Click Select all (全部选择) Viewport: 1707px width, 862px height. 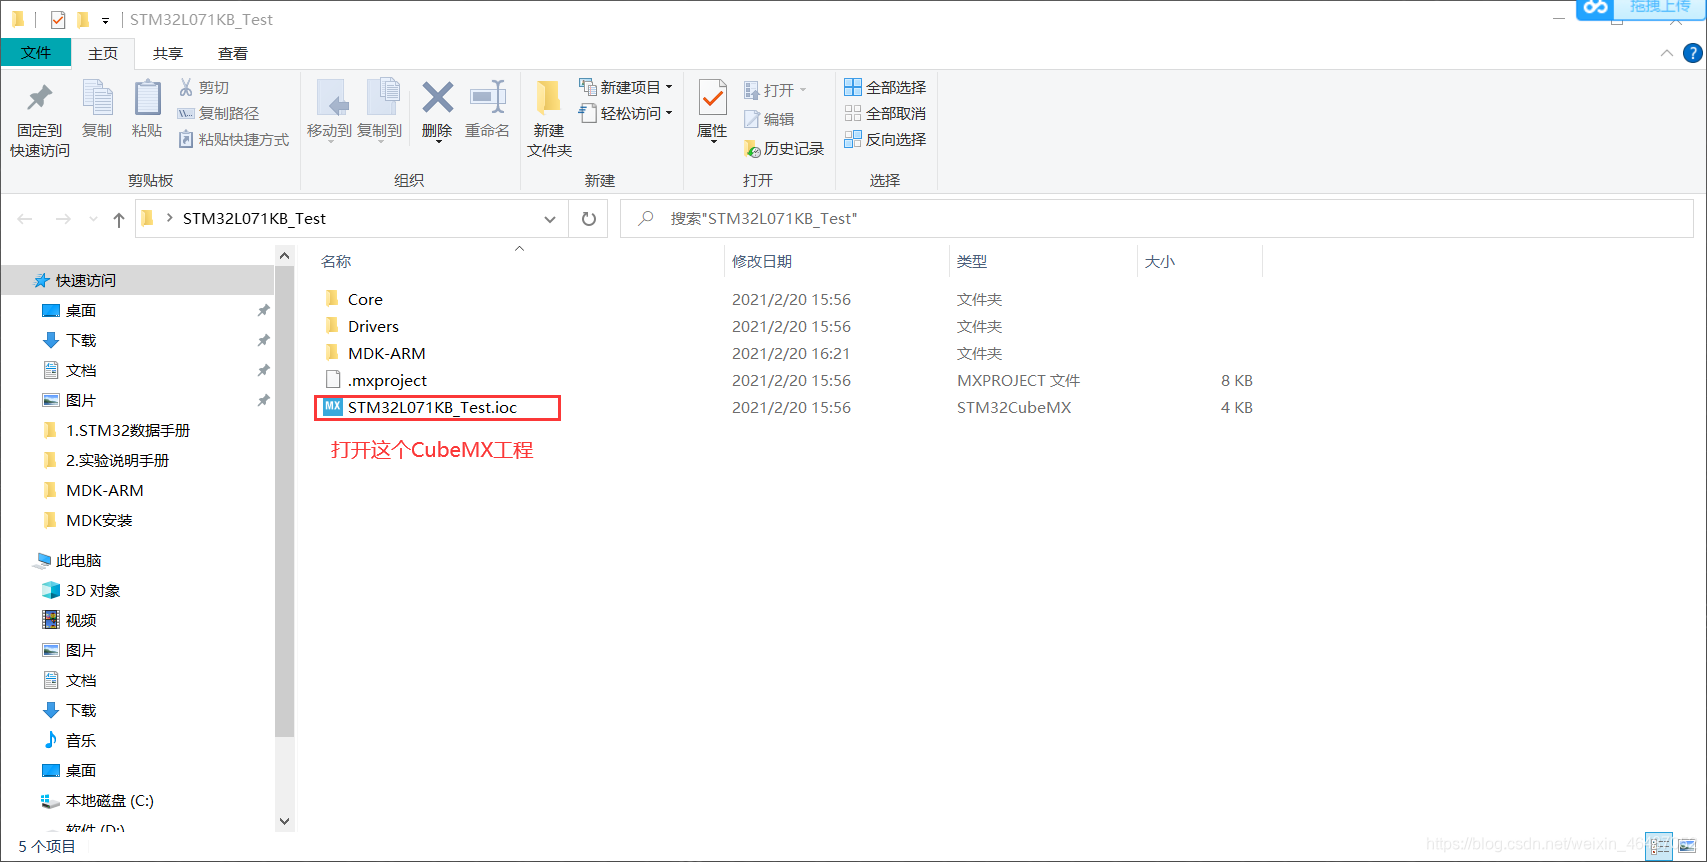[885, 88]
